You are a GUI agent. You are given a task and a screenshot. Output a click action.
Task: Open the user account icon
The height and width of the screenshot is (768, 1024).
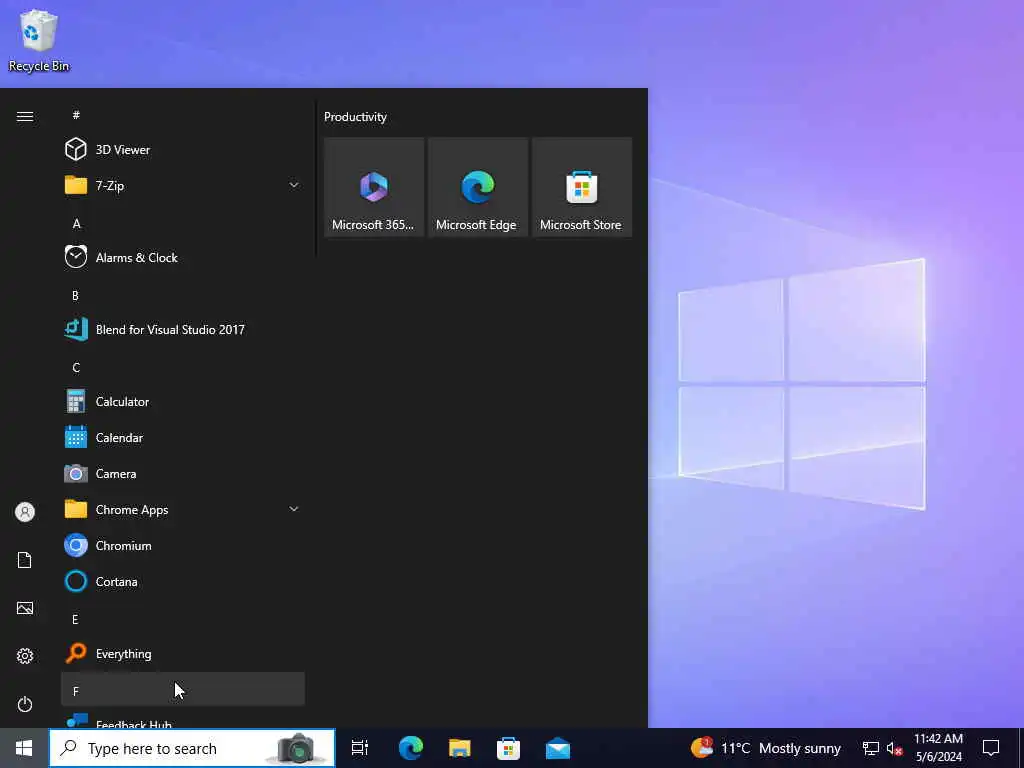pyautogui.click(x=25, y=512)
